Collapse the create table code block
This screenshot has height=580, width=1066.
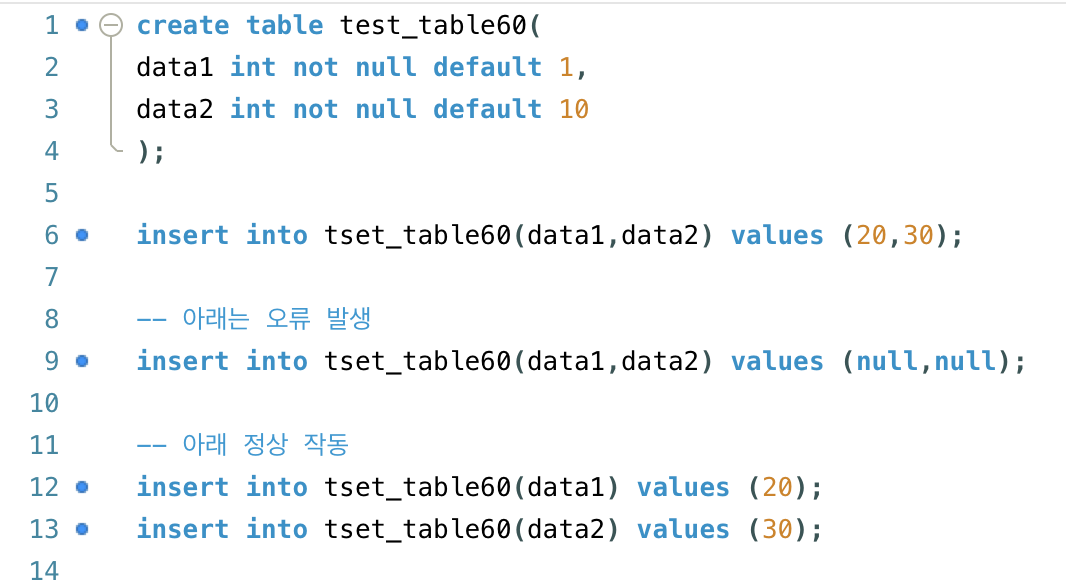111,26
